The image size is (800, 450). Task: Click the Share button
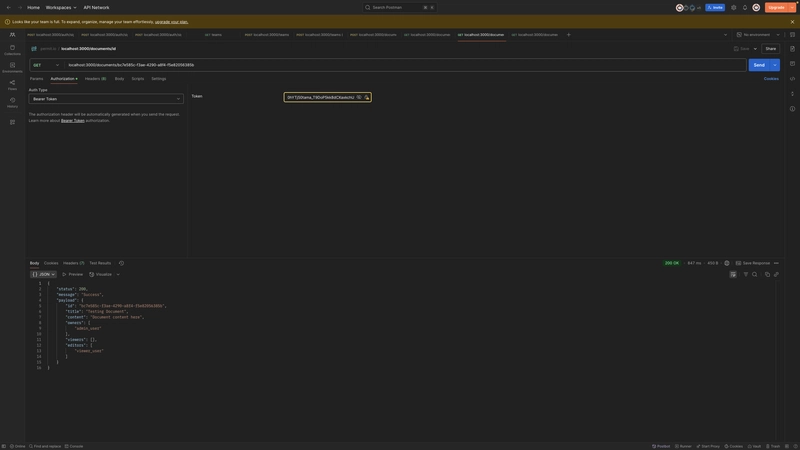point(770,49)
